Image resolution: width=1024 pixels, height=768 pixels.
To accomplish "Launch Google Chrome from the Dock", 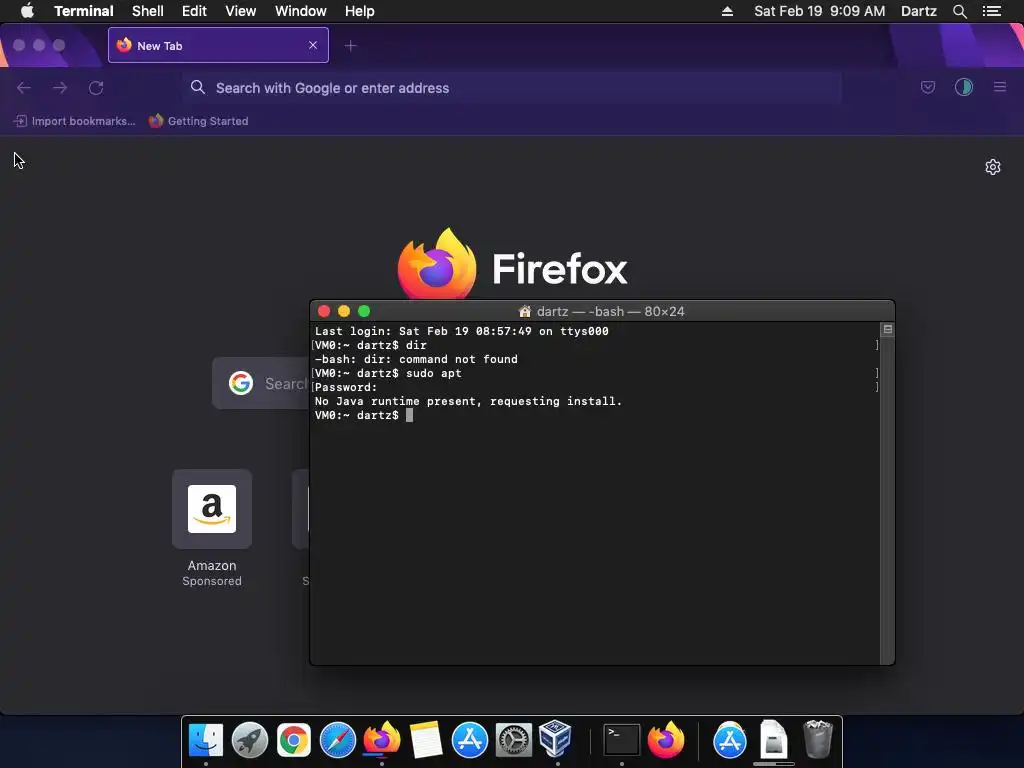I will click(x=294, y=741).
